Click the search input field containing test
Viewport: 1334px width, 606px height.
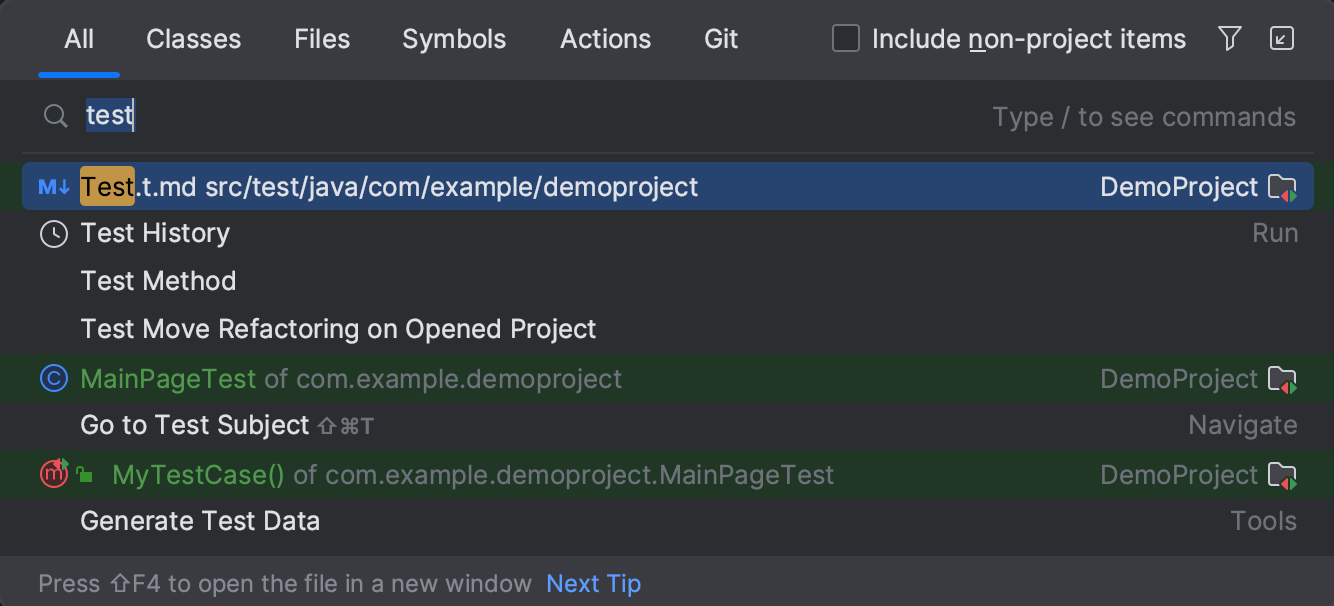tap(500, 117)
